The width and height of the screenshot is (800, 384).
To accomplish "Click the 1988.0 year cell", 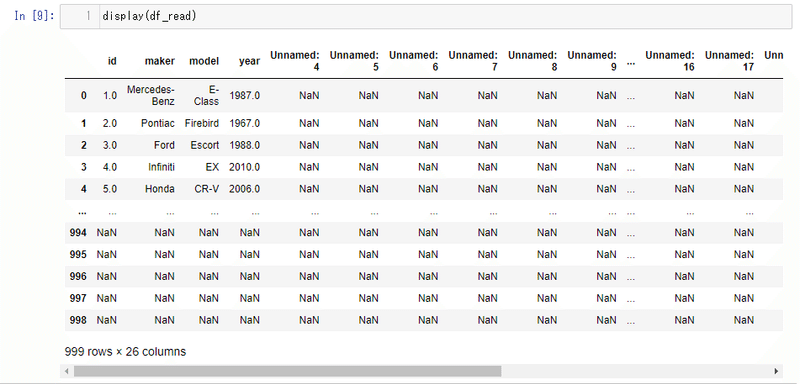I will point(244,145).
